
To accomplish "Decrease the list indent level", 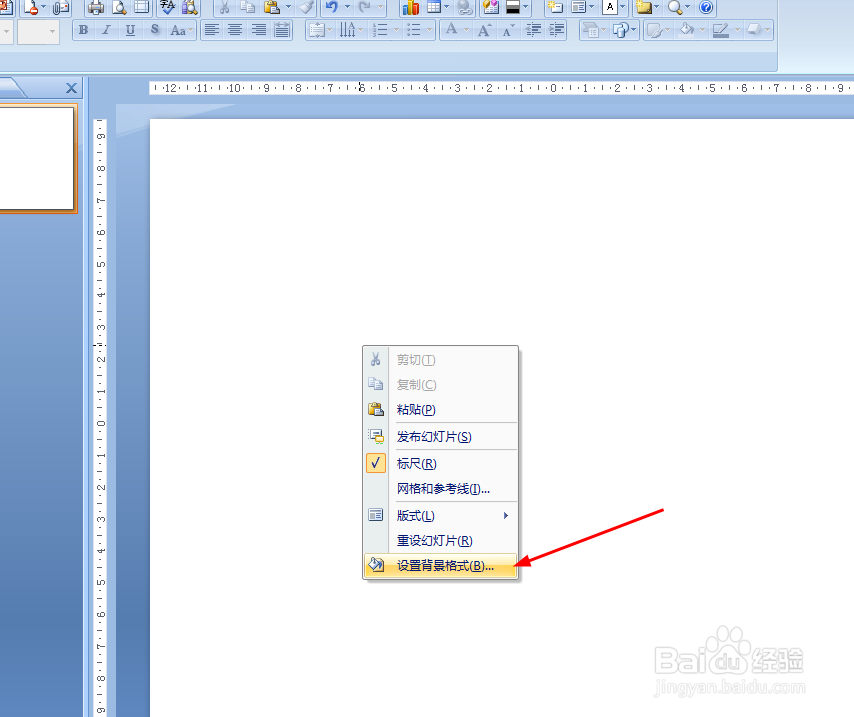I will pos(533,30).
